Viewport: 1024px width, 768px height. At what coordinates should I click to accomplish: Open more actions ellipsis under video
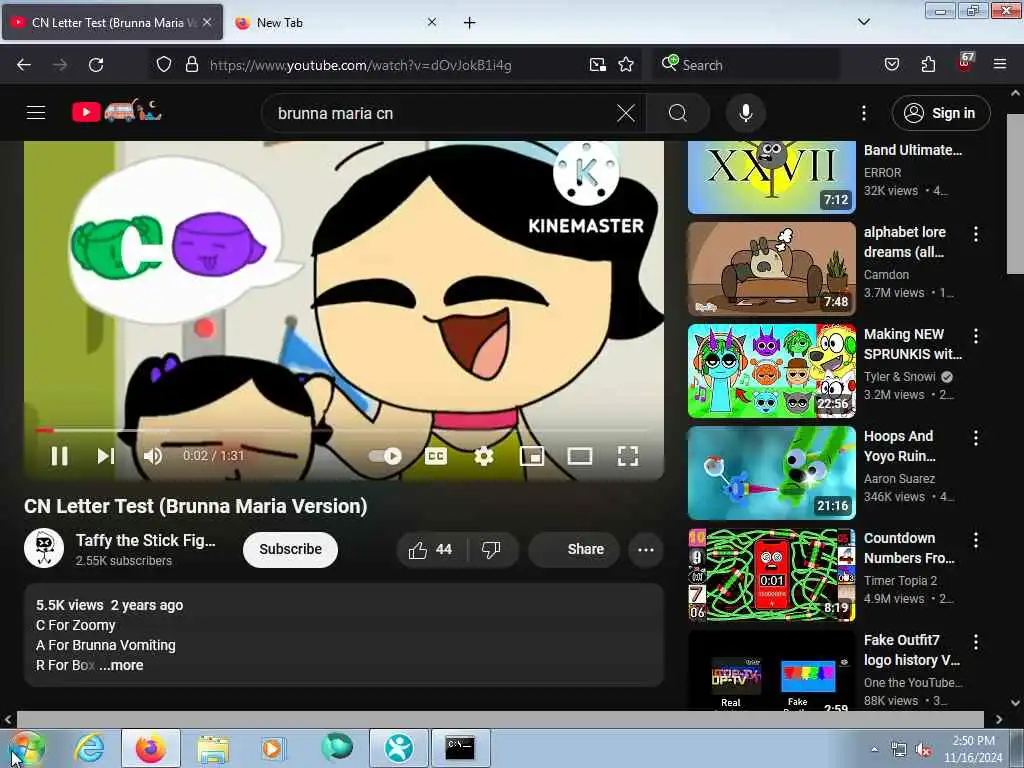[646, 550]
